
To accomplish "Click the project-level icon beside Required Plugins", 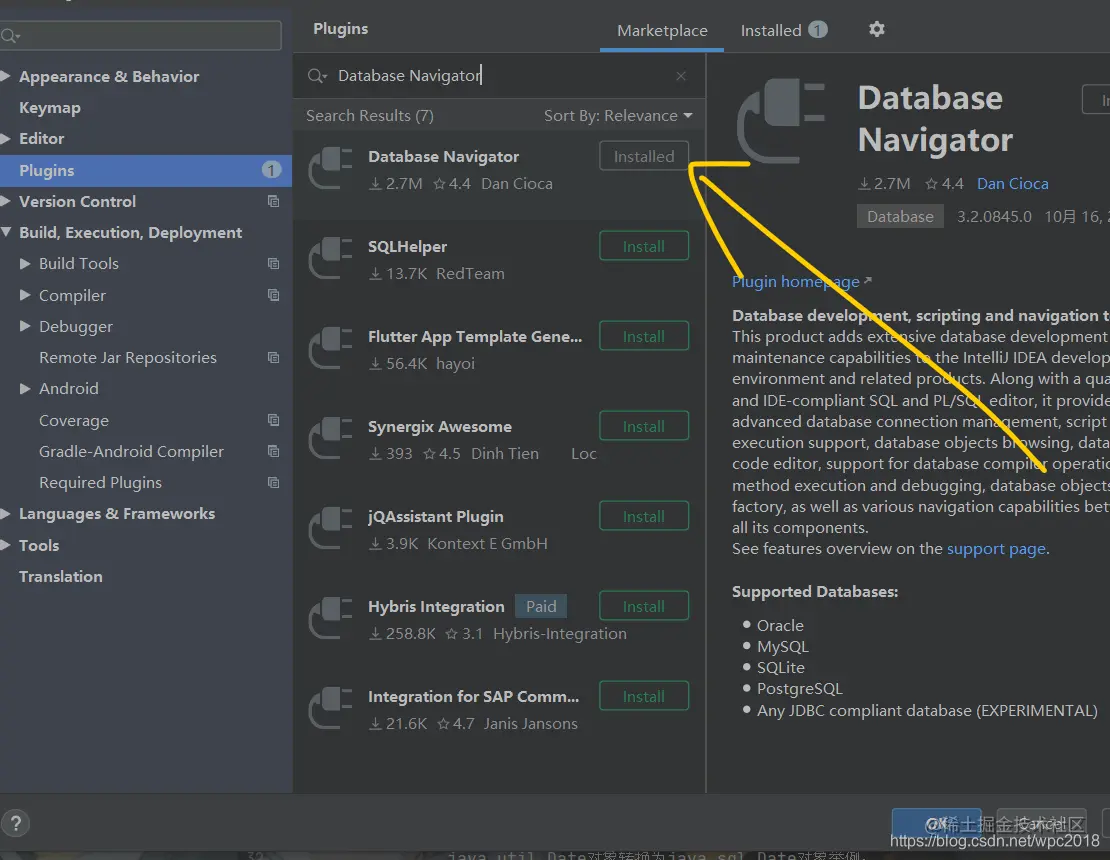I will coord(273,483).
